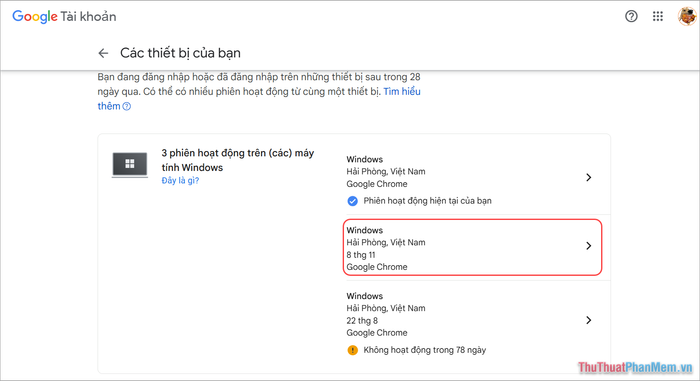Click the blue checkmark current session icon
The width and height of the screenshot is (700, 381).
(352, 201)
